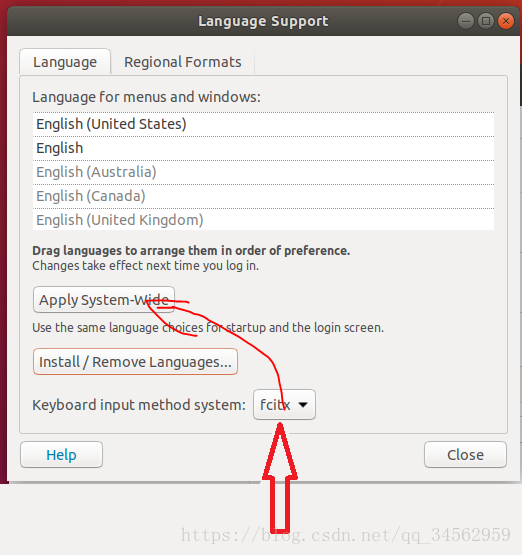Select English (United States) in language list
The width and height of the screenshot is (522, 555).
tap(263, 124)
